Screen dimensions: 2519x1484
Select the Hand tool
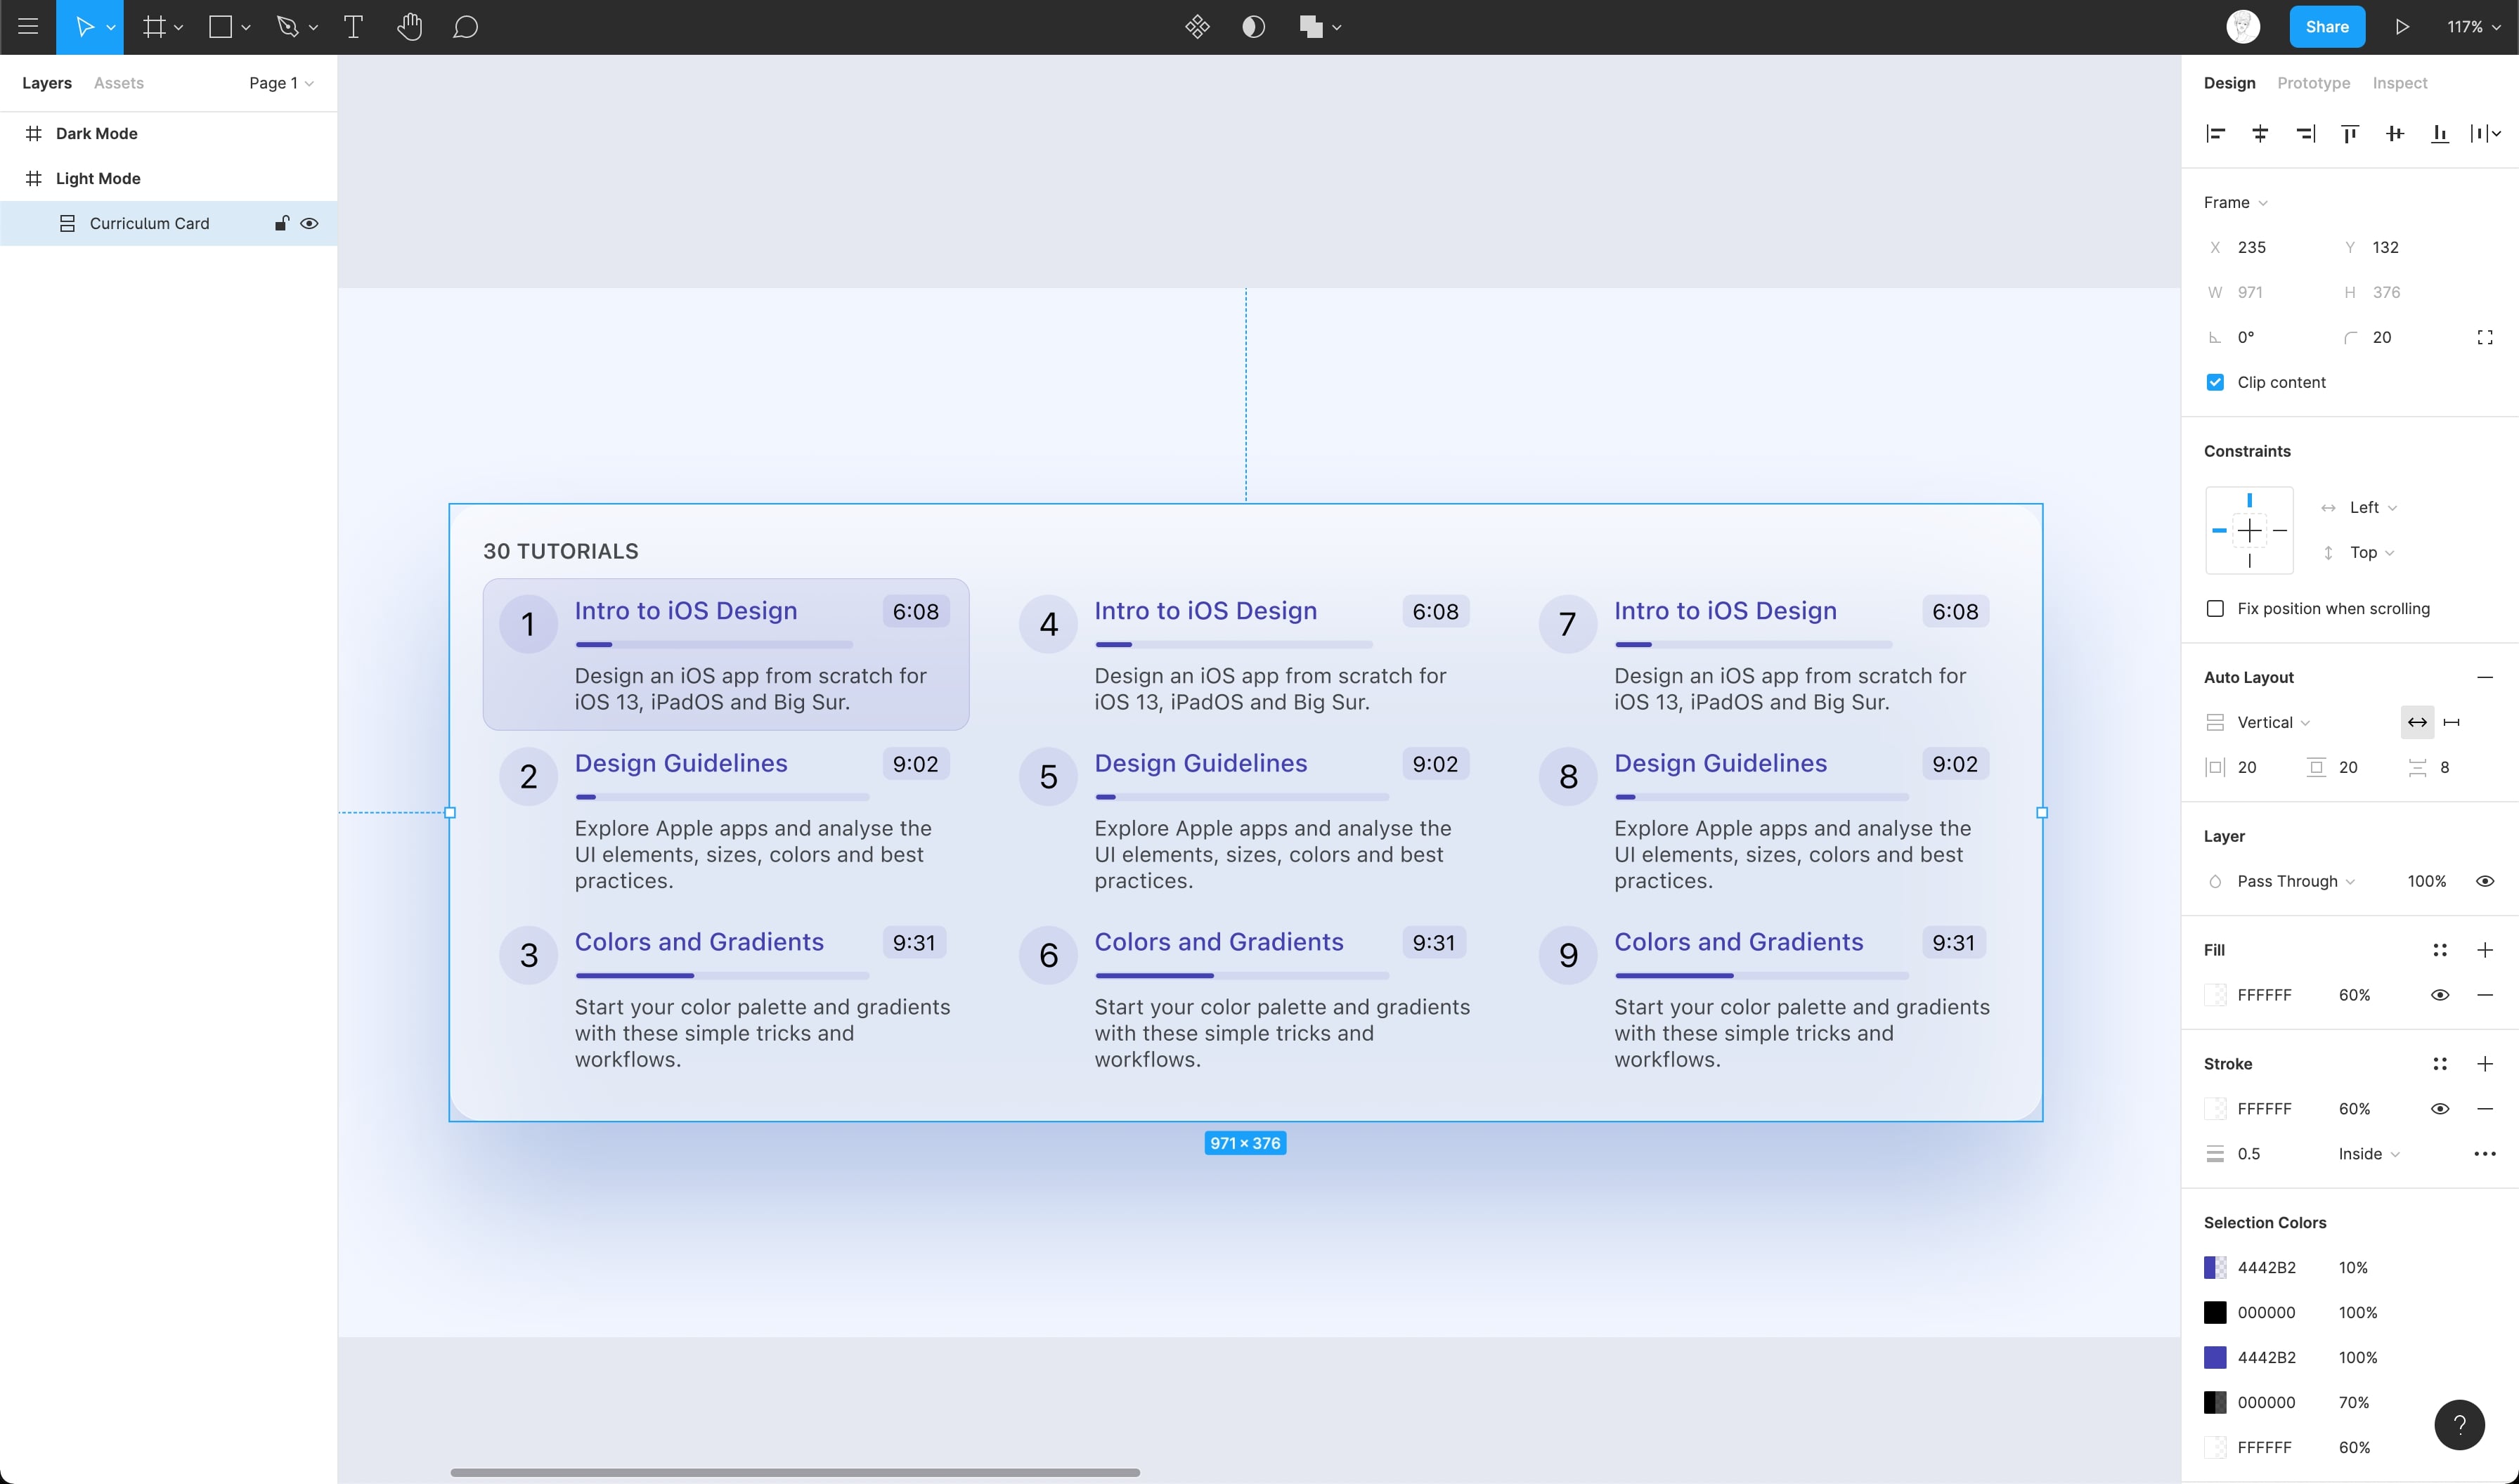pos(409,27)
